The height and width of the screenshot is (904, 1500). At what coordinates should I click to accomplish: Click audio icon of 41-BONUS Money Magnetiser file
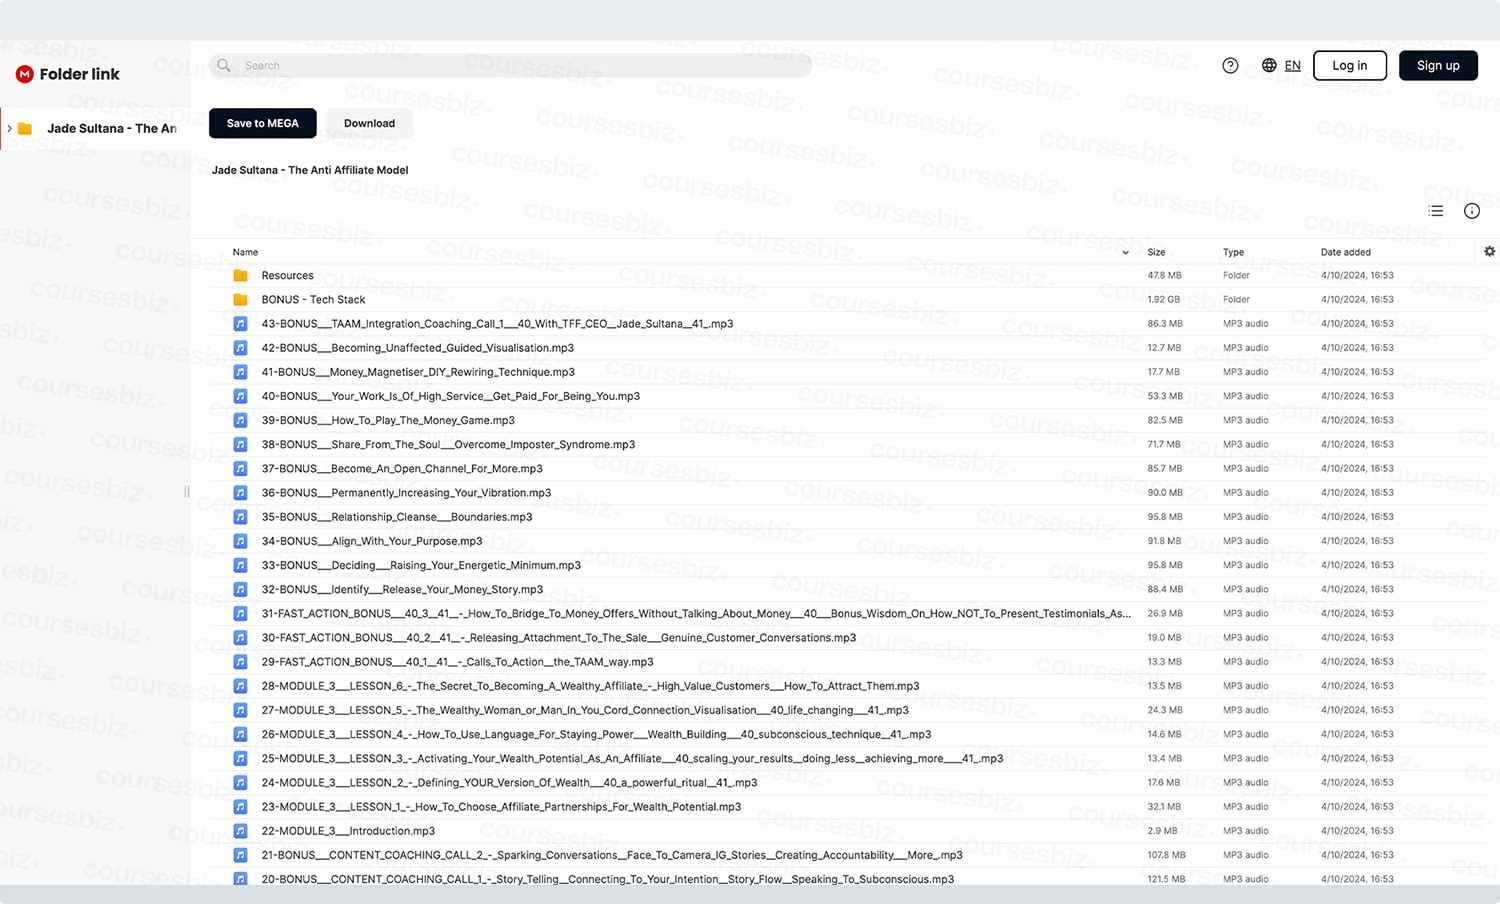(x=240, y=372)
